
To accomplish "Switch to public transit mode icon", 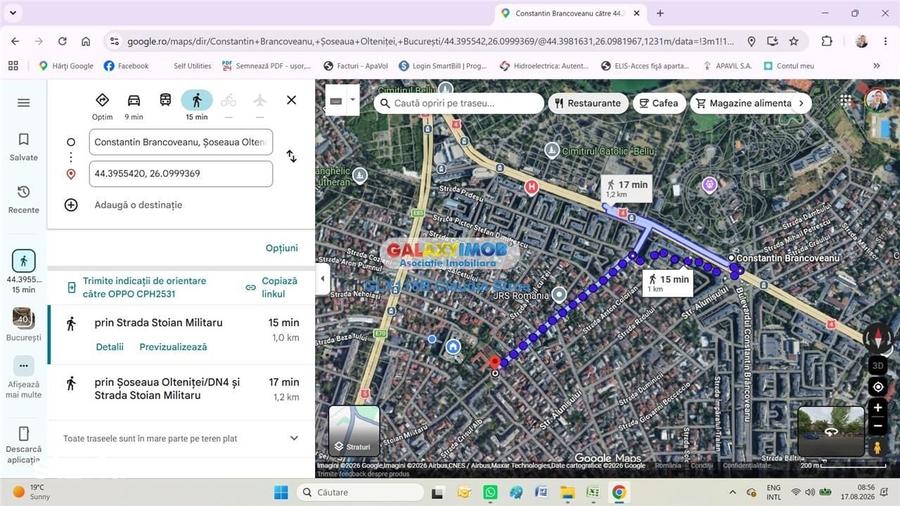I will pos(165,100).
